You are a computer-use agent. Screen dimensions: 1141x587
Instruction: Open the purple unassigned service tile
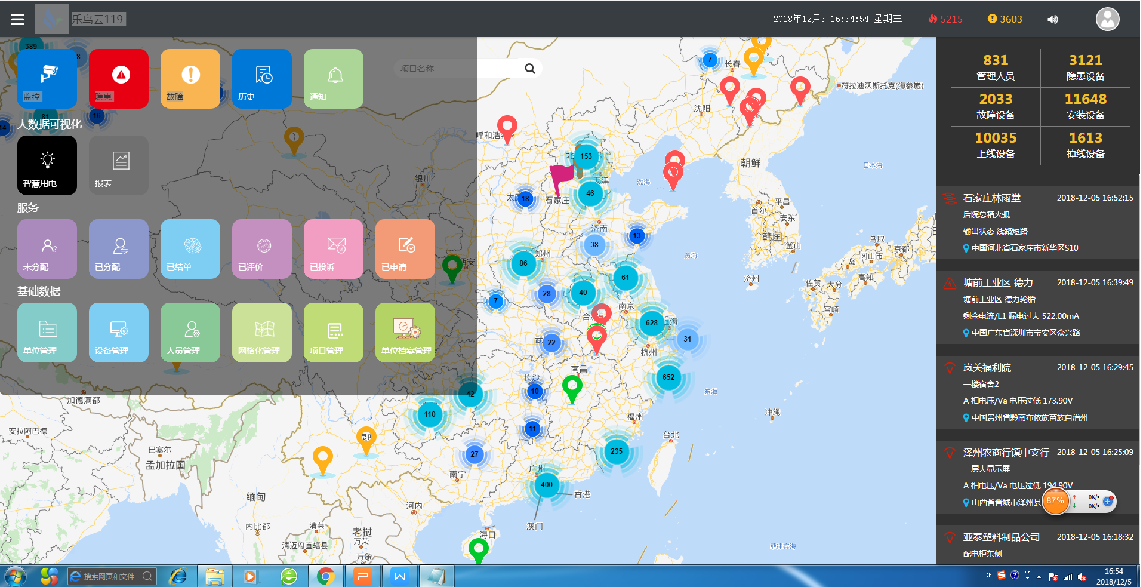tap(47, 249)
